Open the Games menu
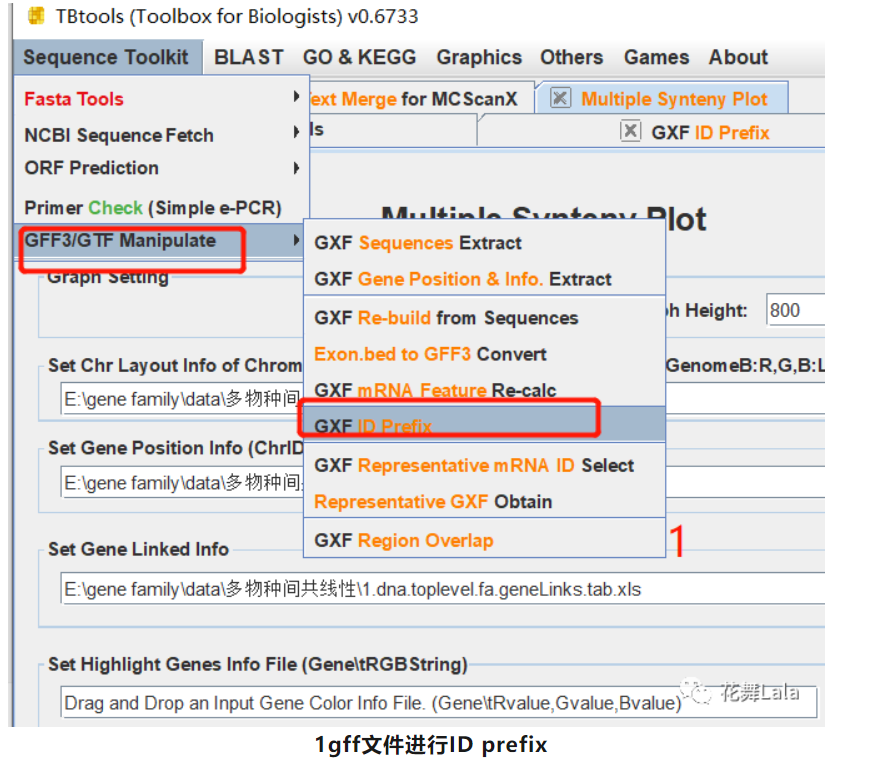 point(657,57)
